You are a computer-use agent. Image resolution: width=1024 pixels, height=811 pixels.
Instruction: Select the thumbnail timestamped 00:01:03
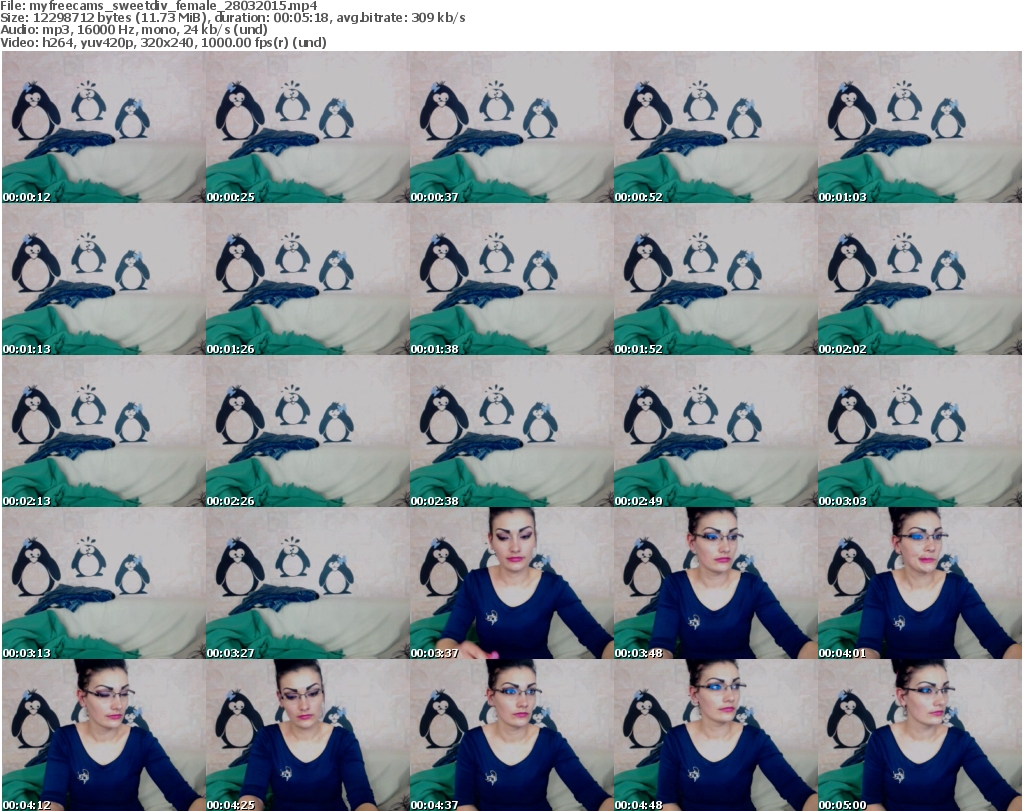click(919, 127)
